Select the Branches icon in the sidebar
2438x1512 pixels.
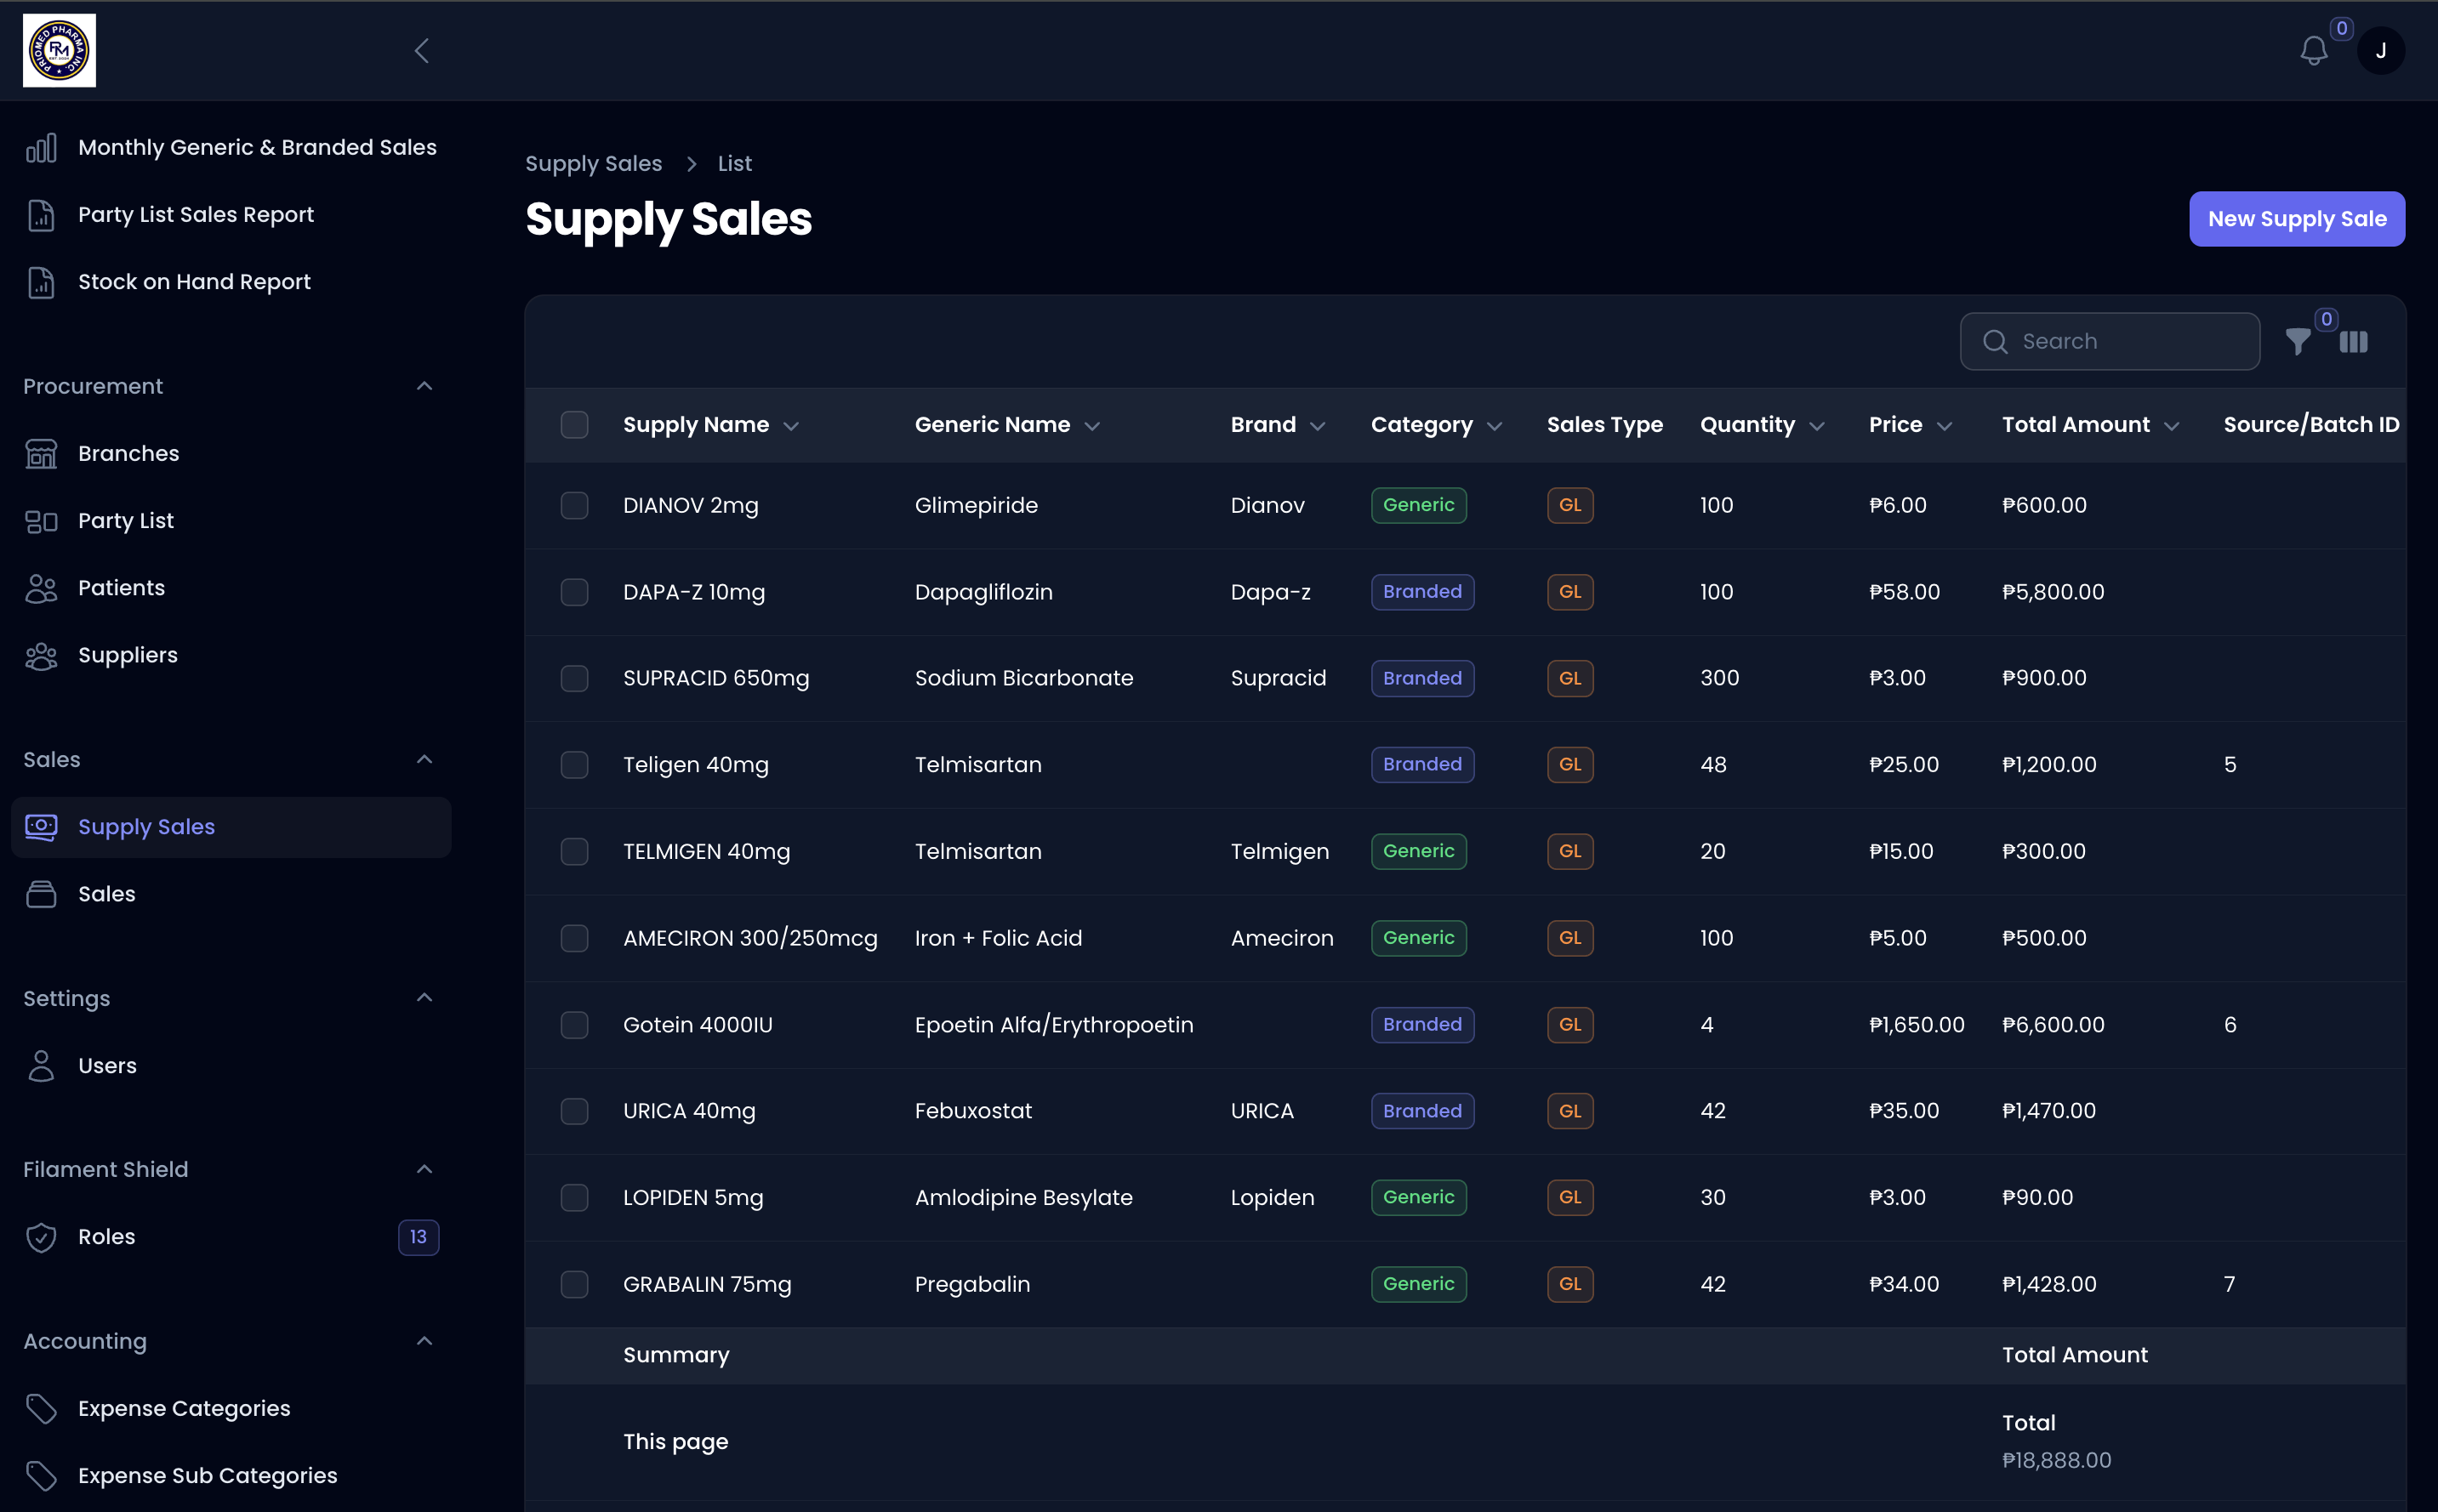[x=41, y=453]
